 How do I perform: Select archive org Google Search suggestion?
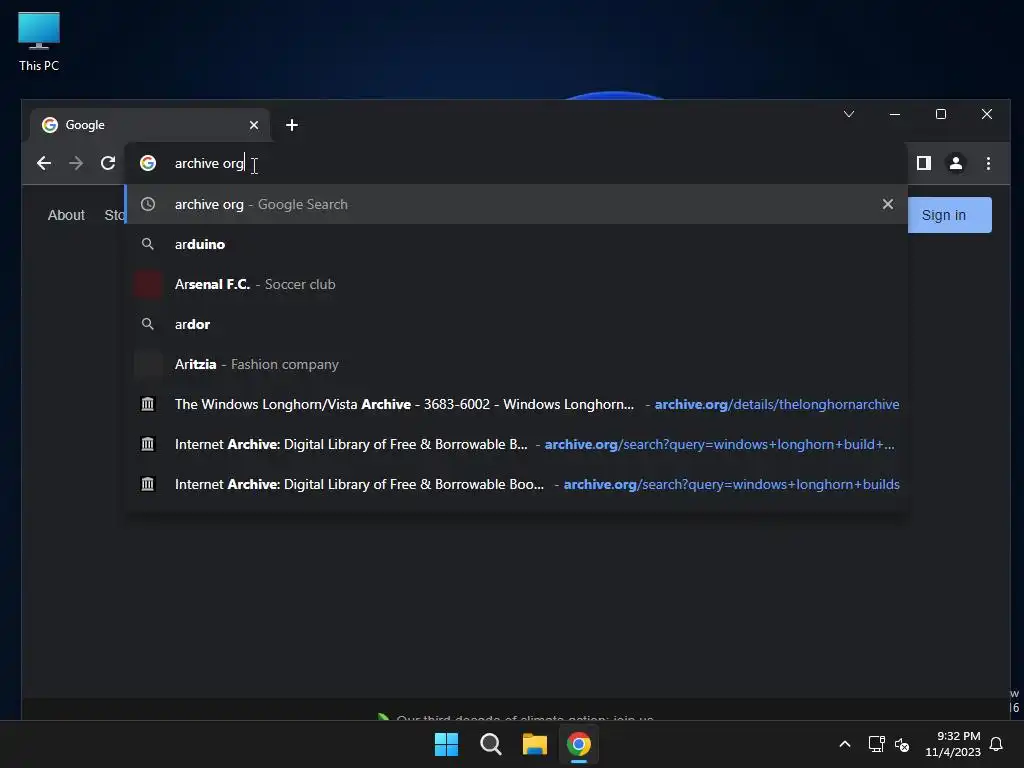516,204
